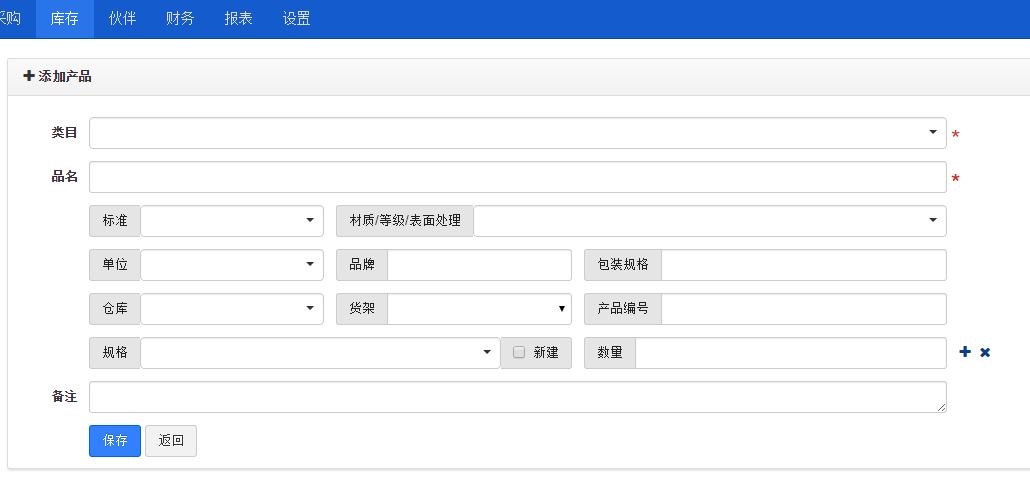Image resolution: width=1030 pixels, height=490 pixels.
Task: Expand the 材质/等级/表面处理 dropdown
Action: click(710, 221)
